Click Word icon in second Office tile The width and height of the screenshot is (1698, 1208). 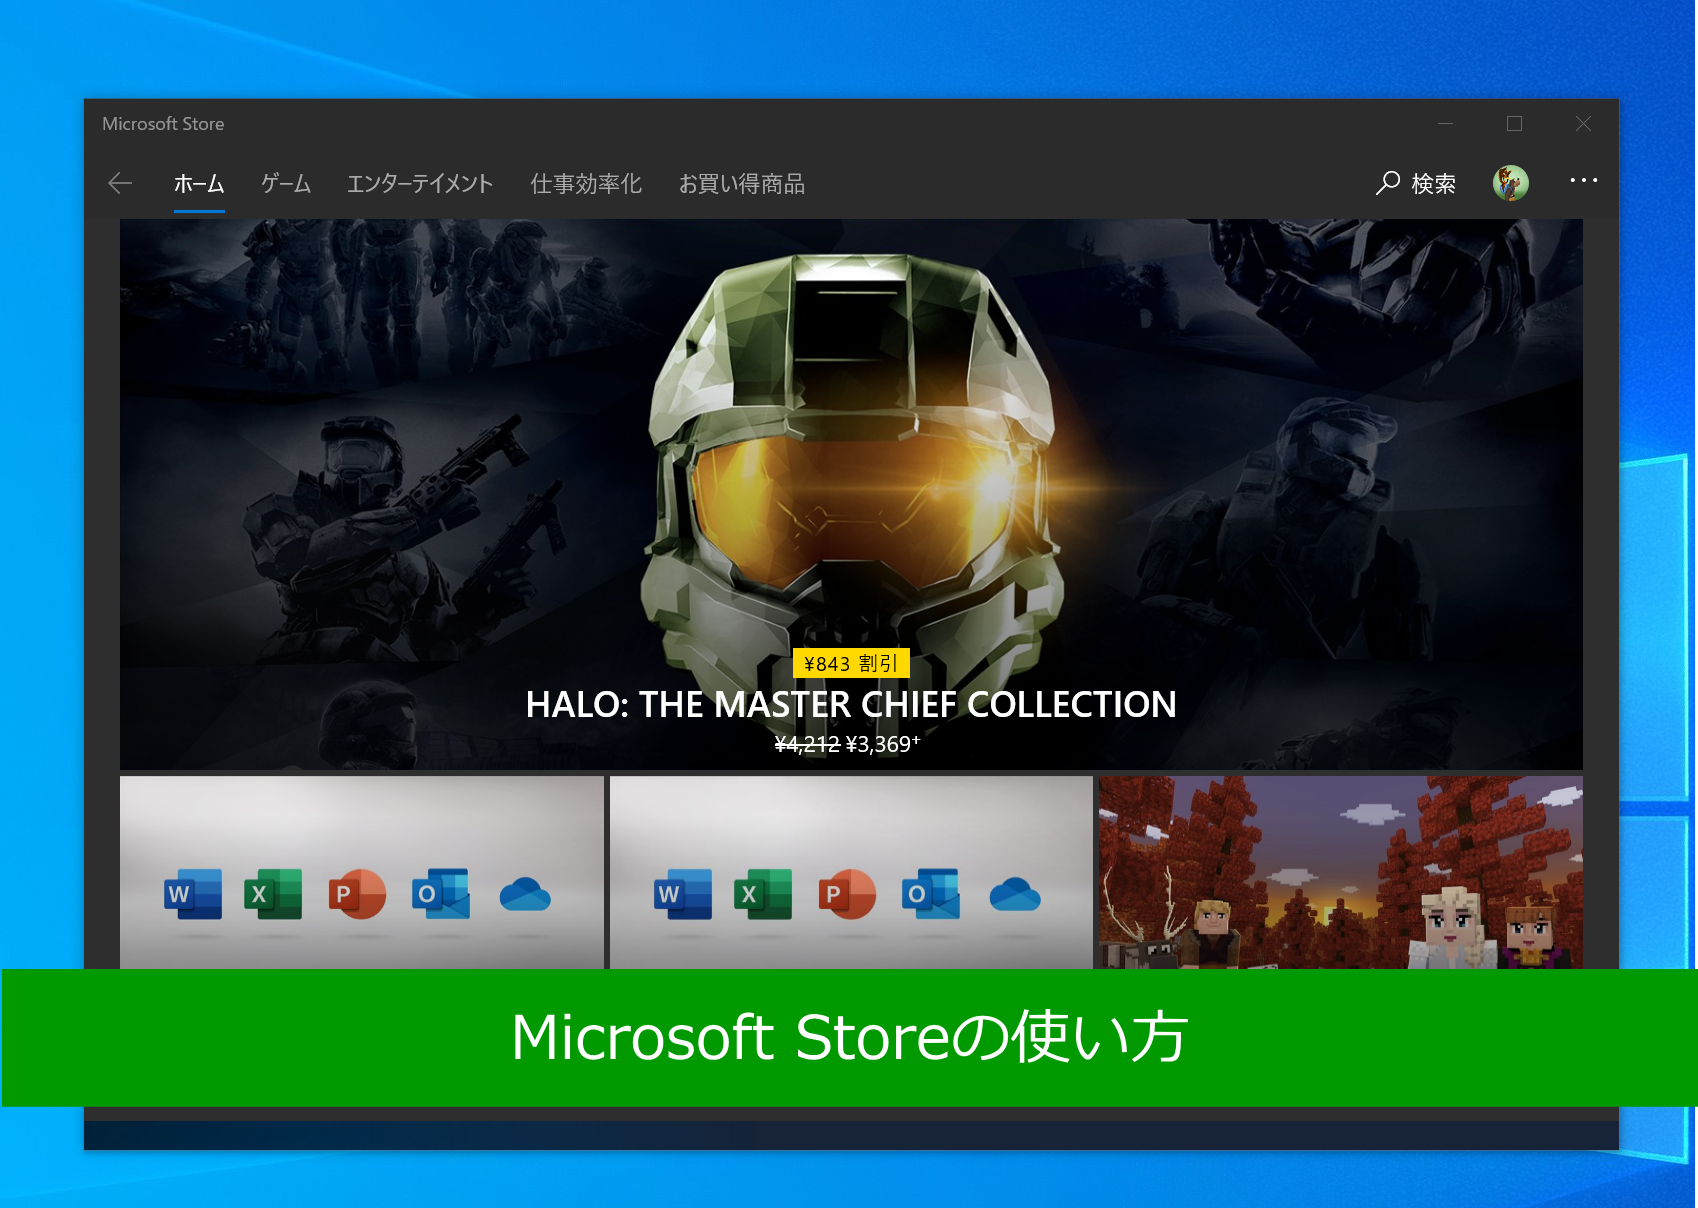click(683, 894)
